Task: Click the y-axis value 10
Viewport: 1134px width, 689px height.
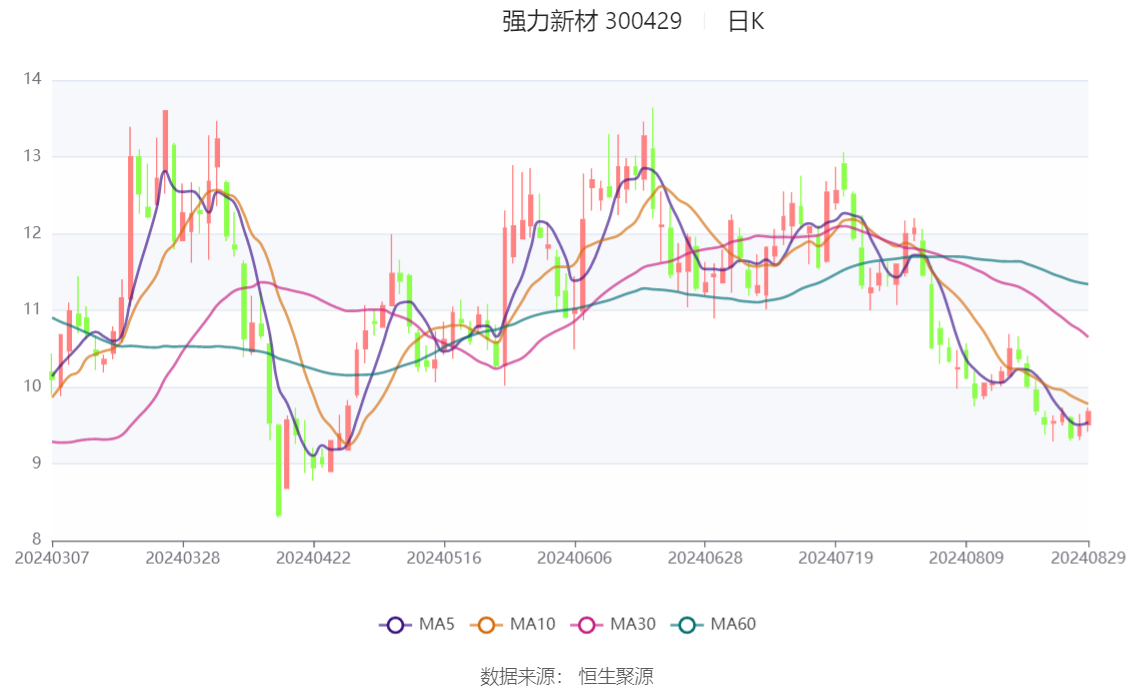Action: click(x=33, y=386)
